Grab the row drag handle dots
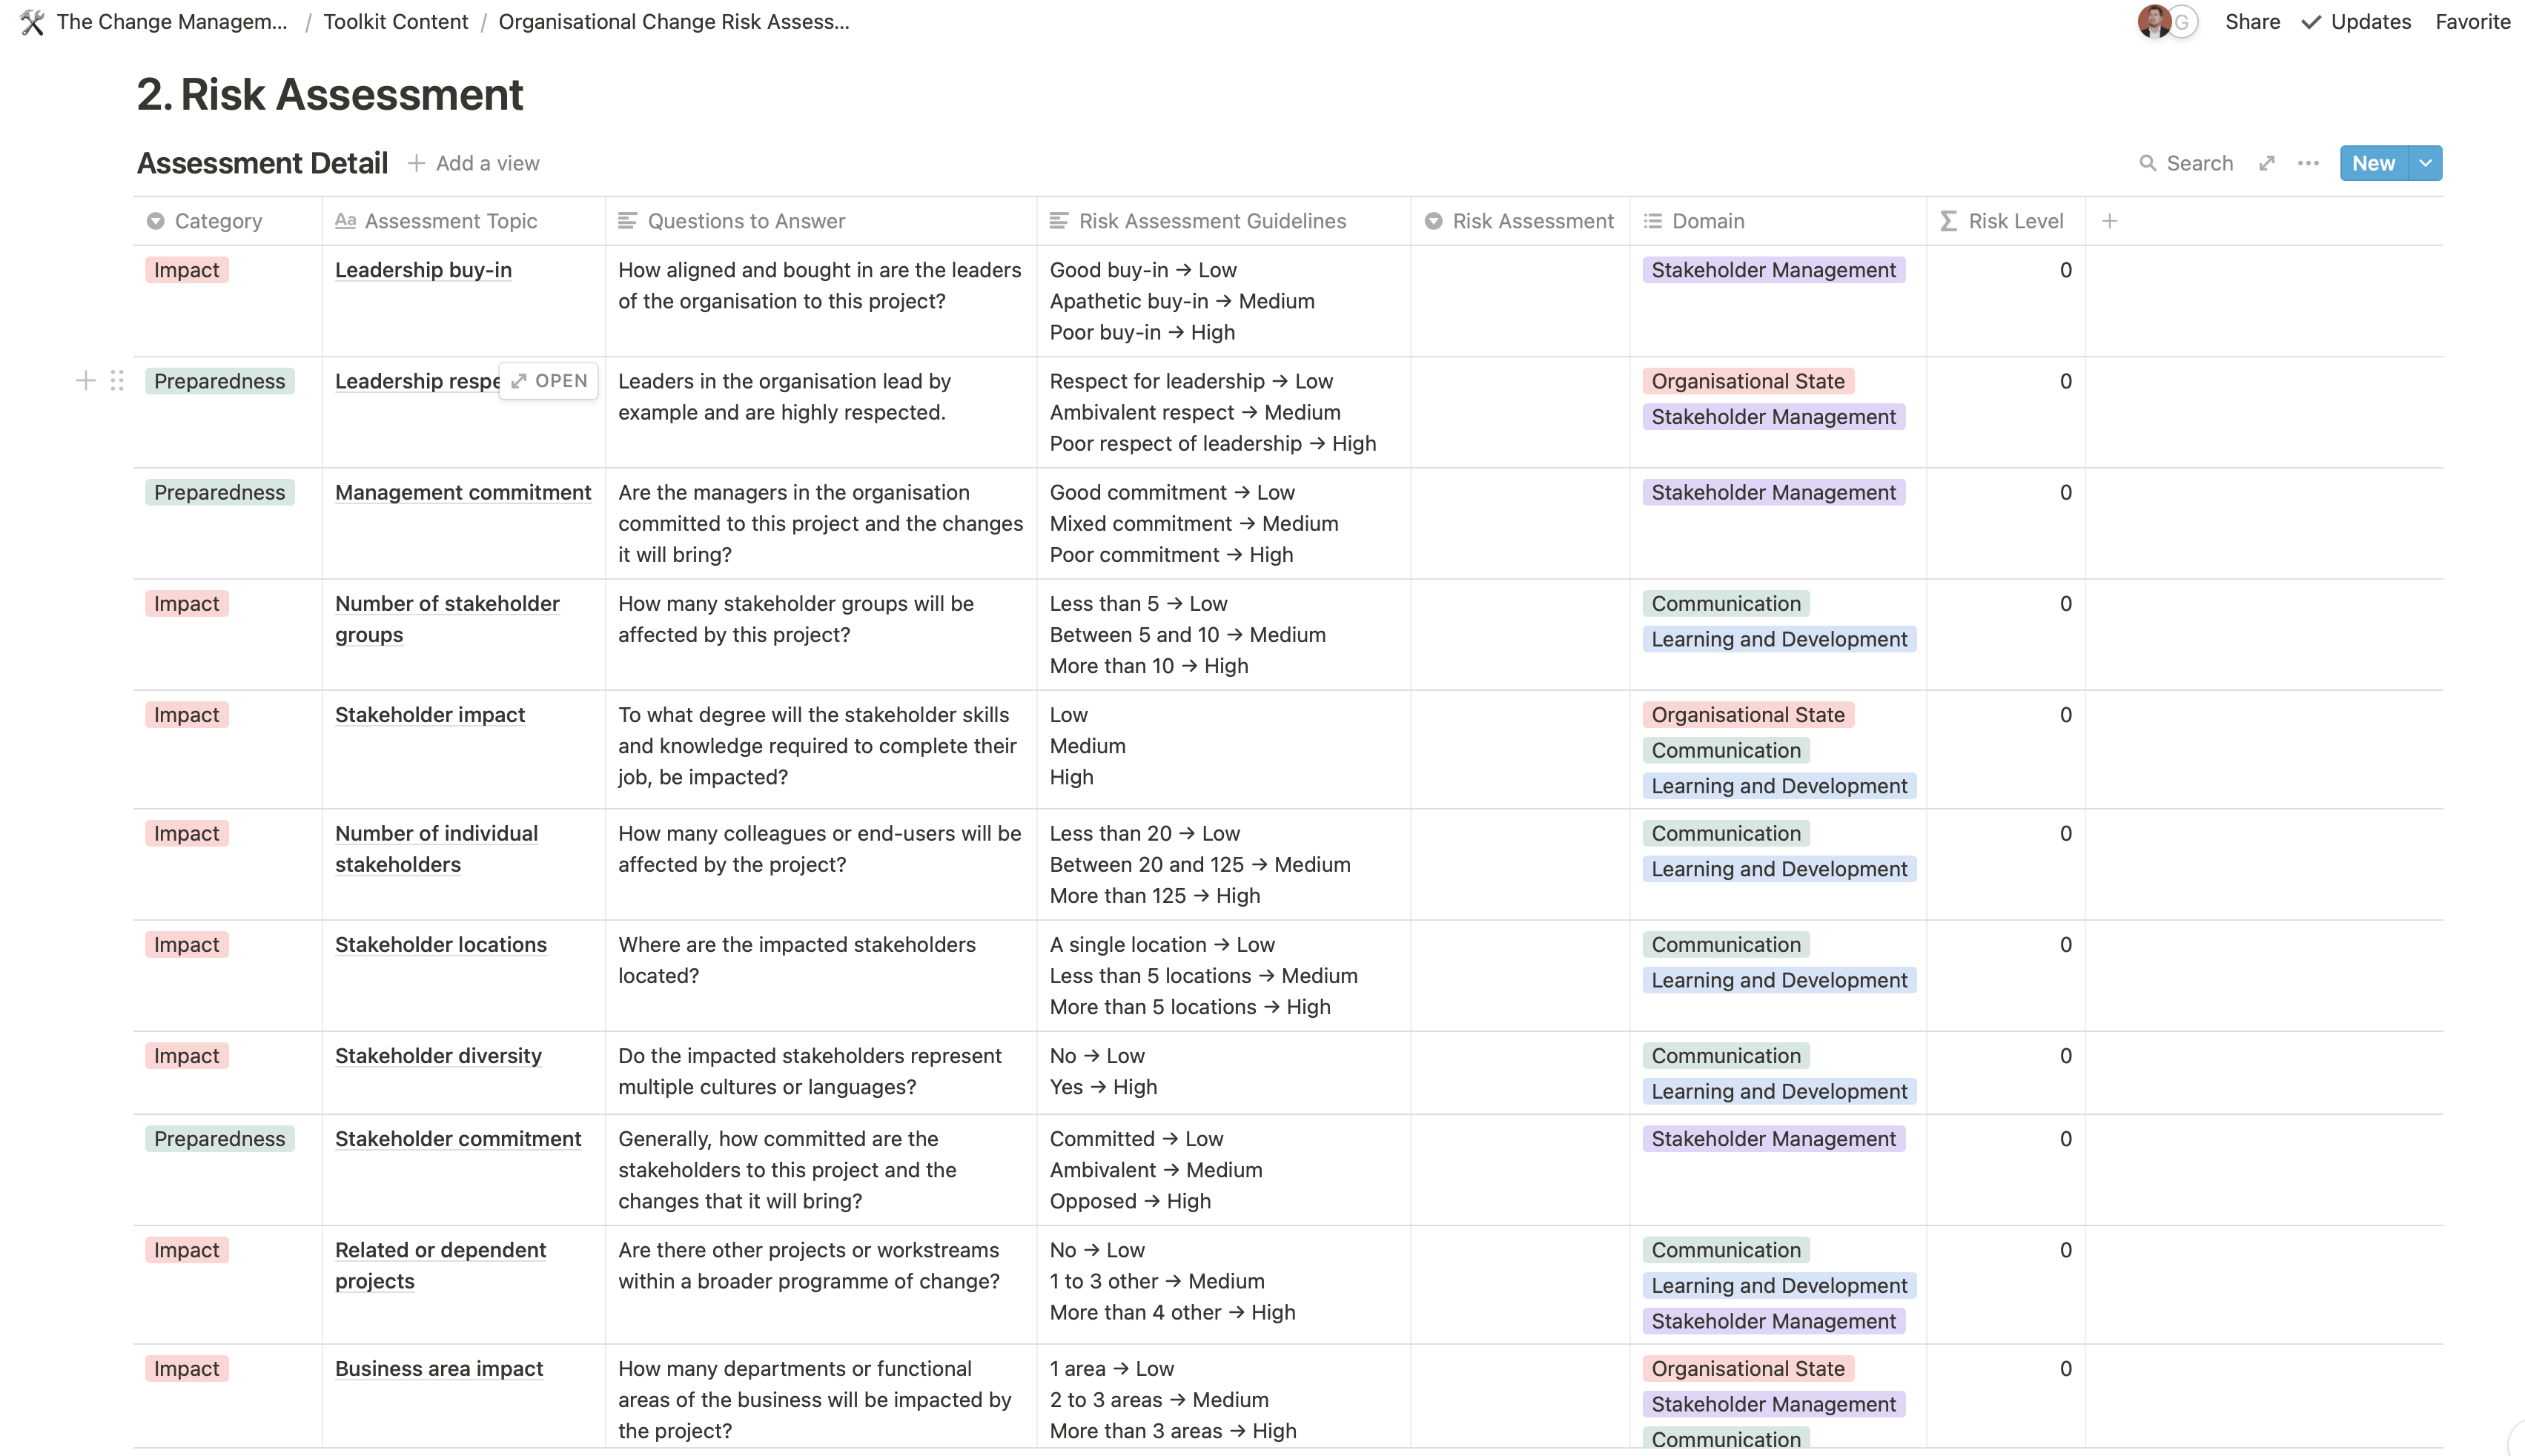The width and height of the screenshot is (2525, 1456). click(117, 381)
